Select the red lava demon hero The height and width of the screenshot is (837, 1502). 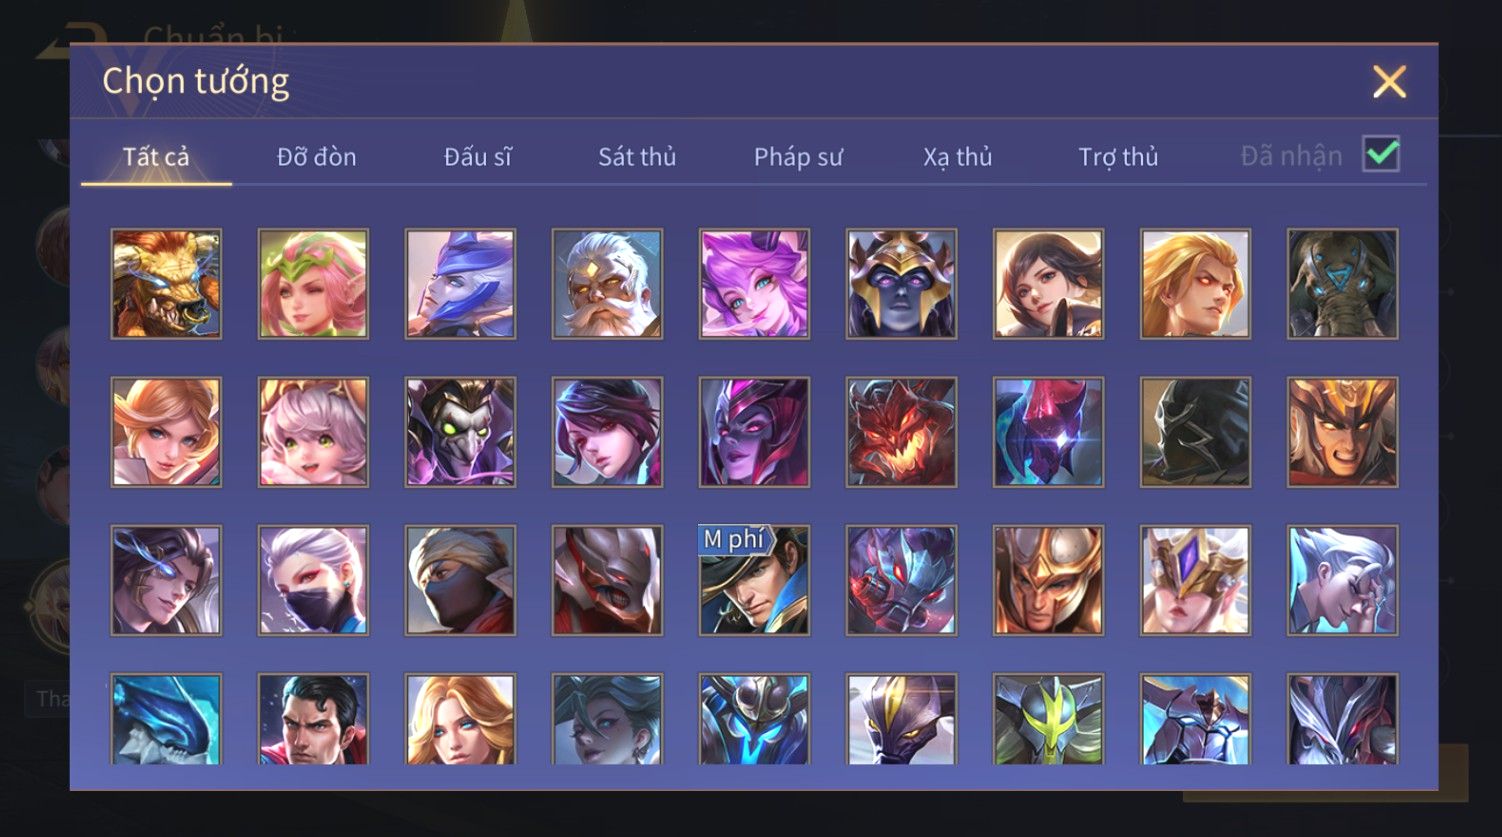(901, 432)
